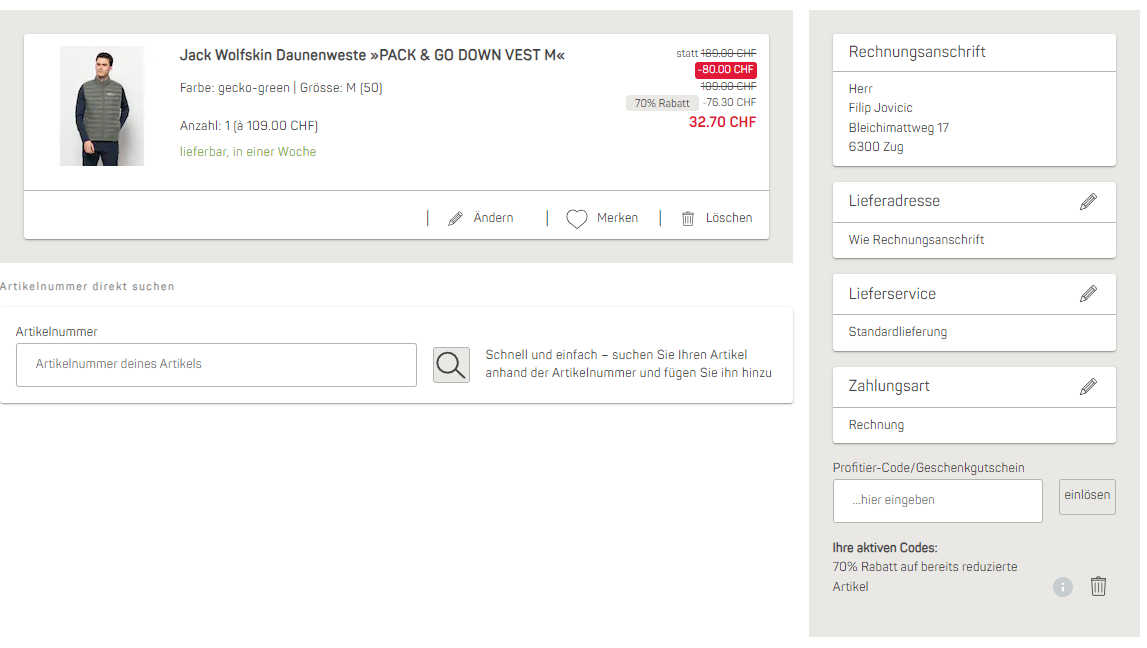Open info icon for active codes
The height and width of the screenshot is (648, 1147).
click(1062, 587)
